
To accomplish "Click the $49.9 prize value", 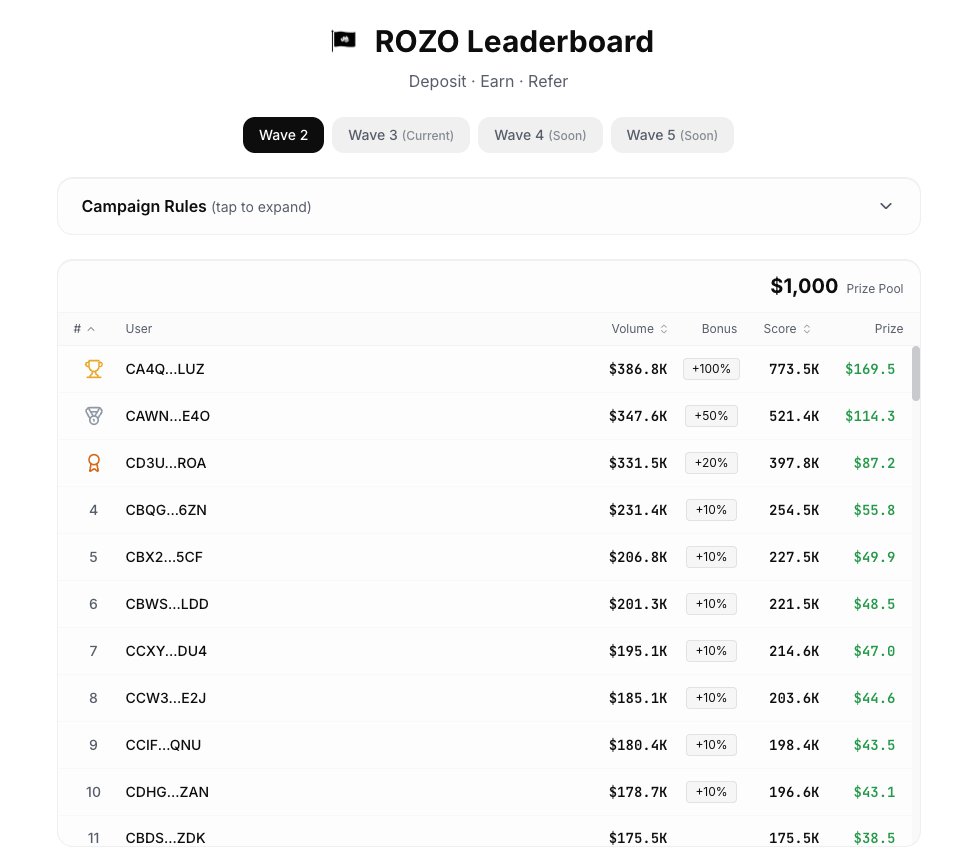I will click(874, 557).
